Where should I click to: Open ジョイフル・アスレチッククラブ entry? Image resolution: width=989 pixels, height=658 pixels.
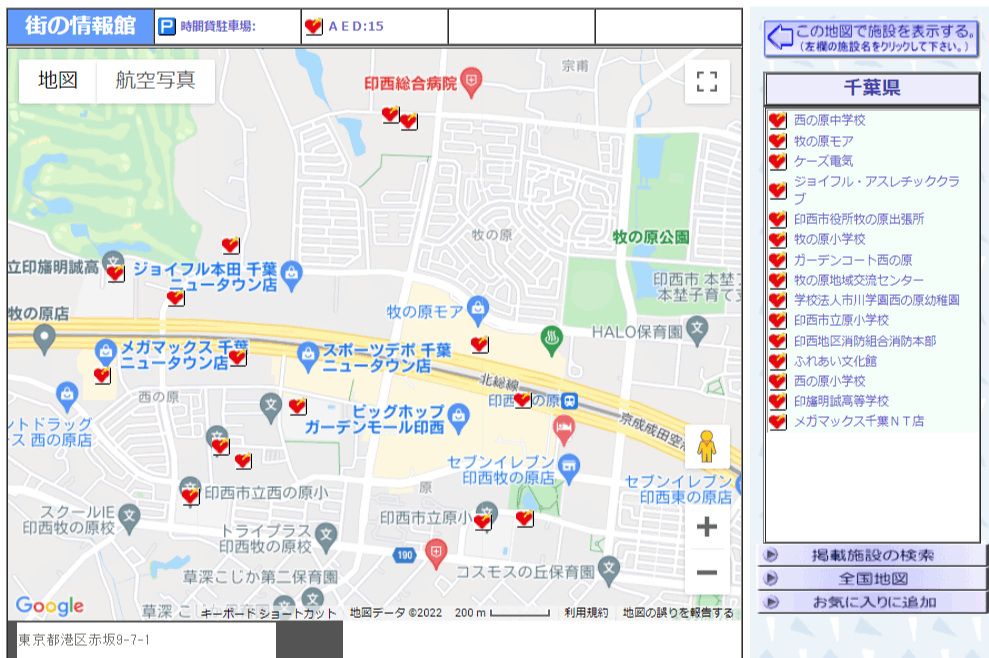[x=877, y=189]
